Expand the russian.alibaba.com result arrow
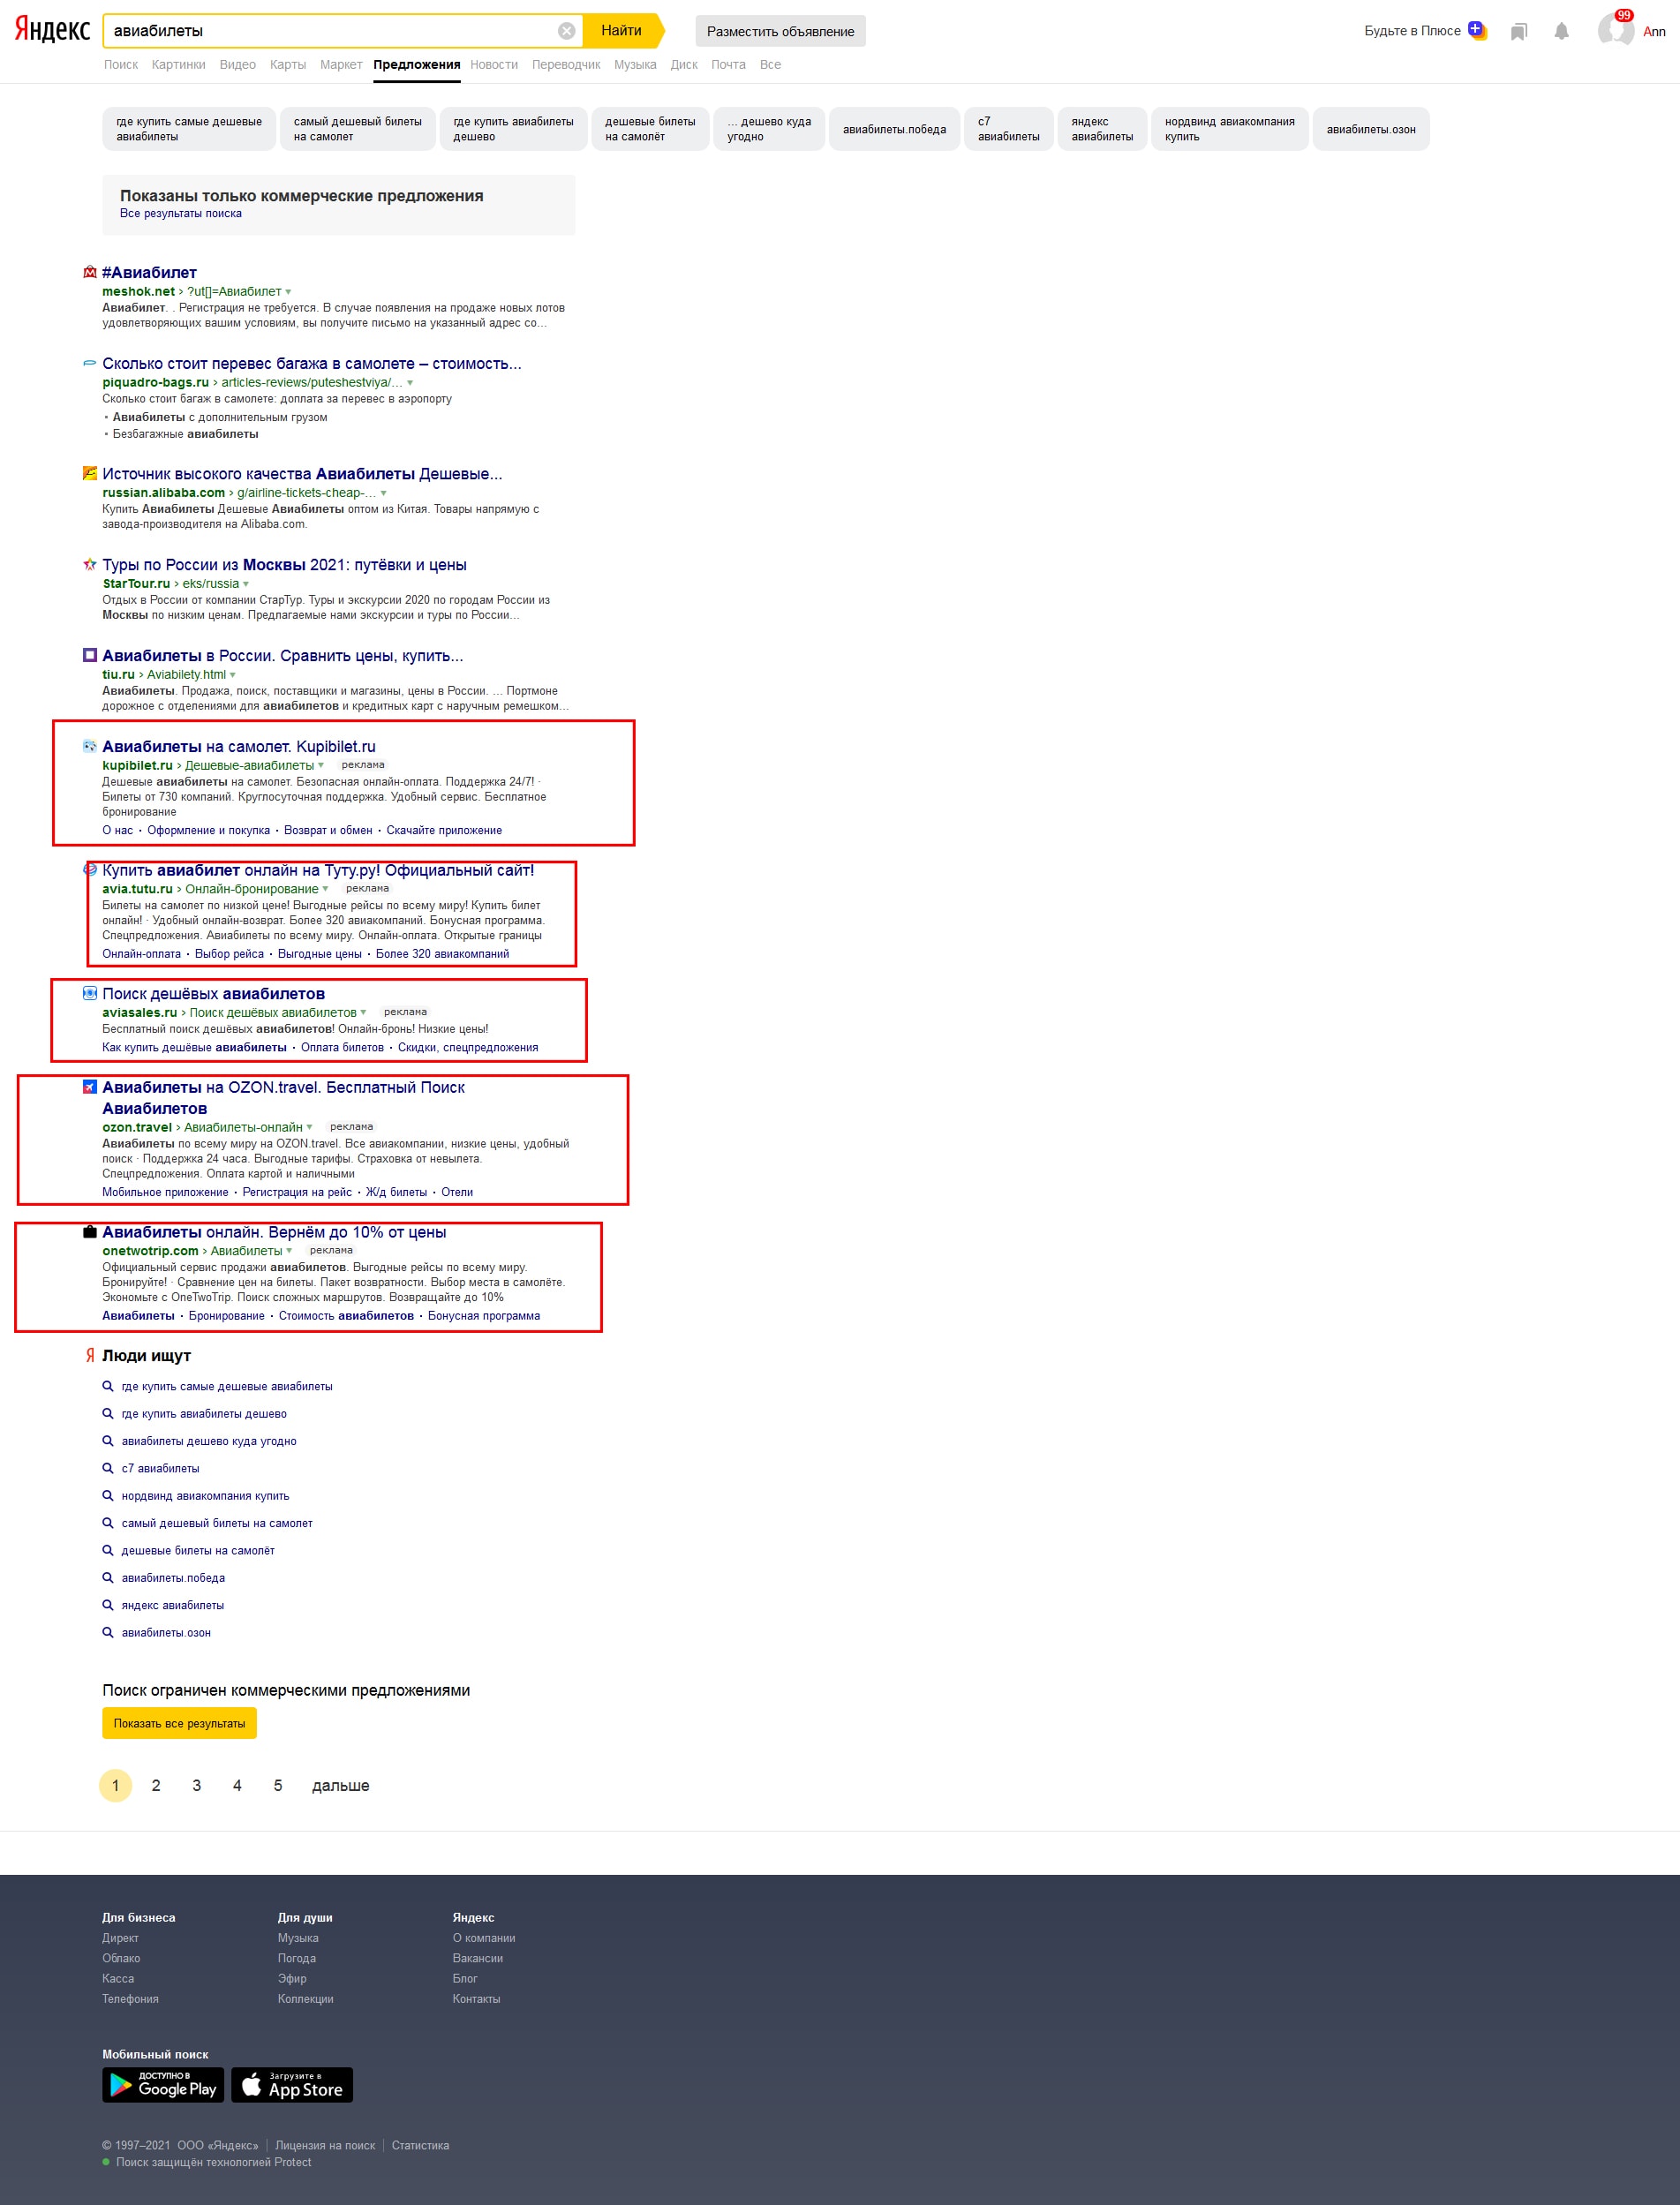The height and width of the screenshot is (2205, 1680). tap(383, 493)
